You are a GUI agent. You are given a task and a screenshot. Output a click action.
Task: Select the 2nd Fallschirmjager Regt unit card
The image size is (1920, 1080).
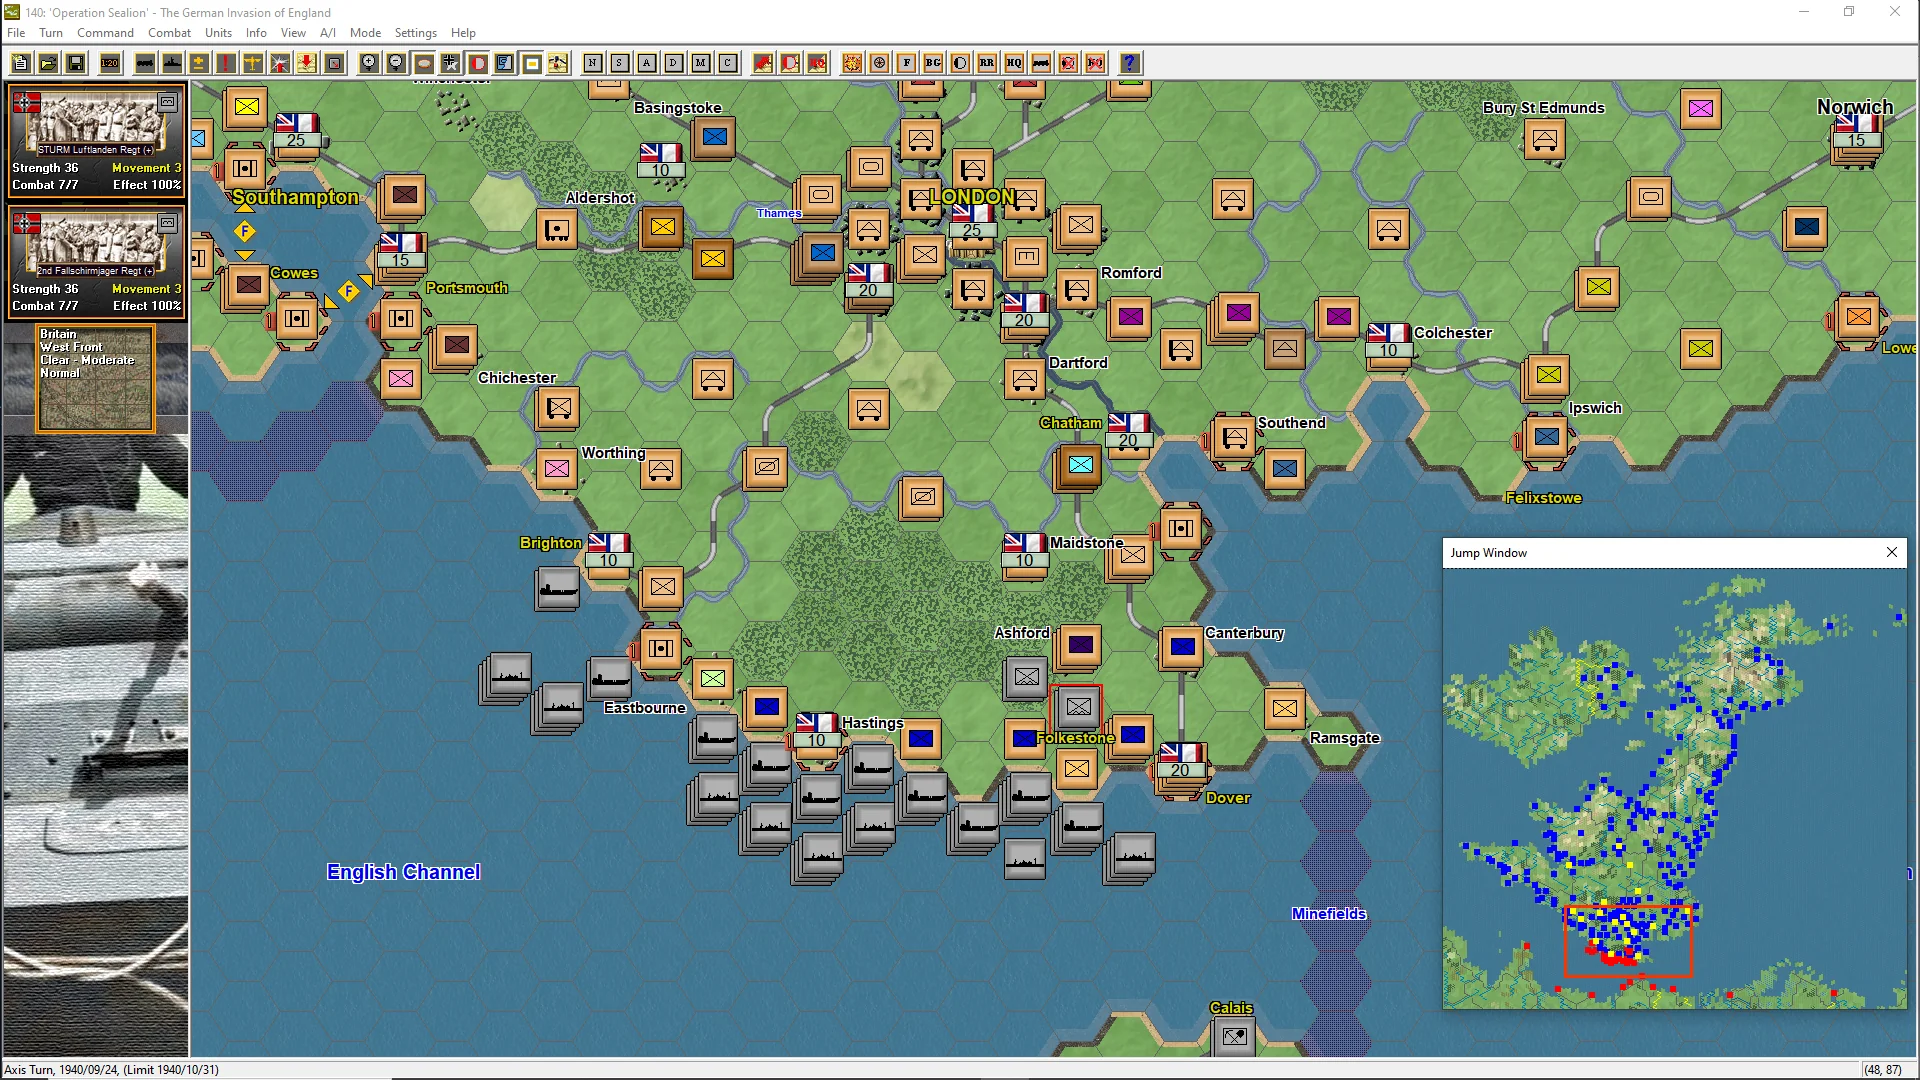click(x=96, y=261)
